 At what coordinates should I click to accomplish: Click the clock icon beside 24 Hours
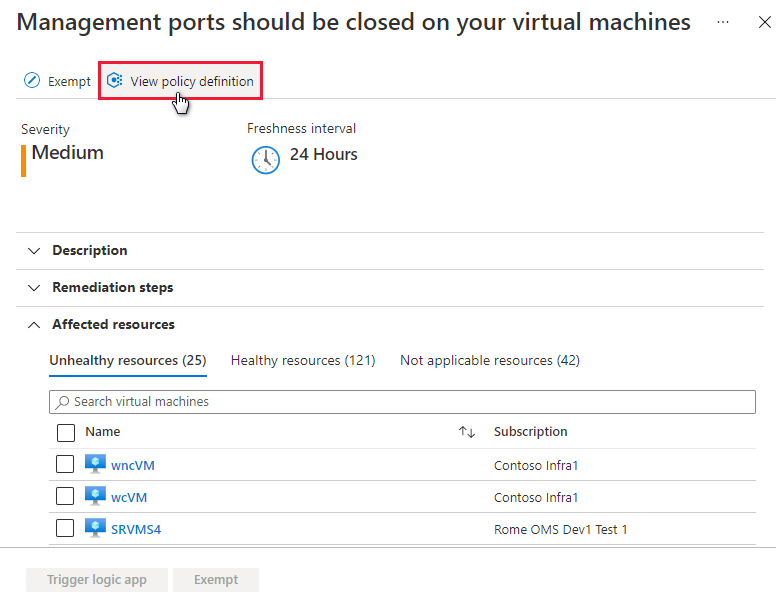266,160
